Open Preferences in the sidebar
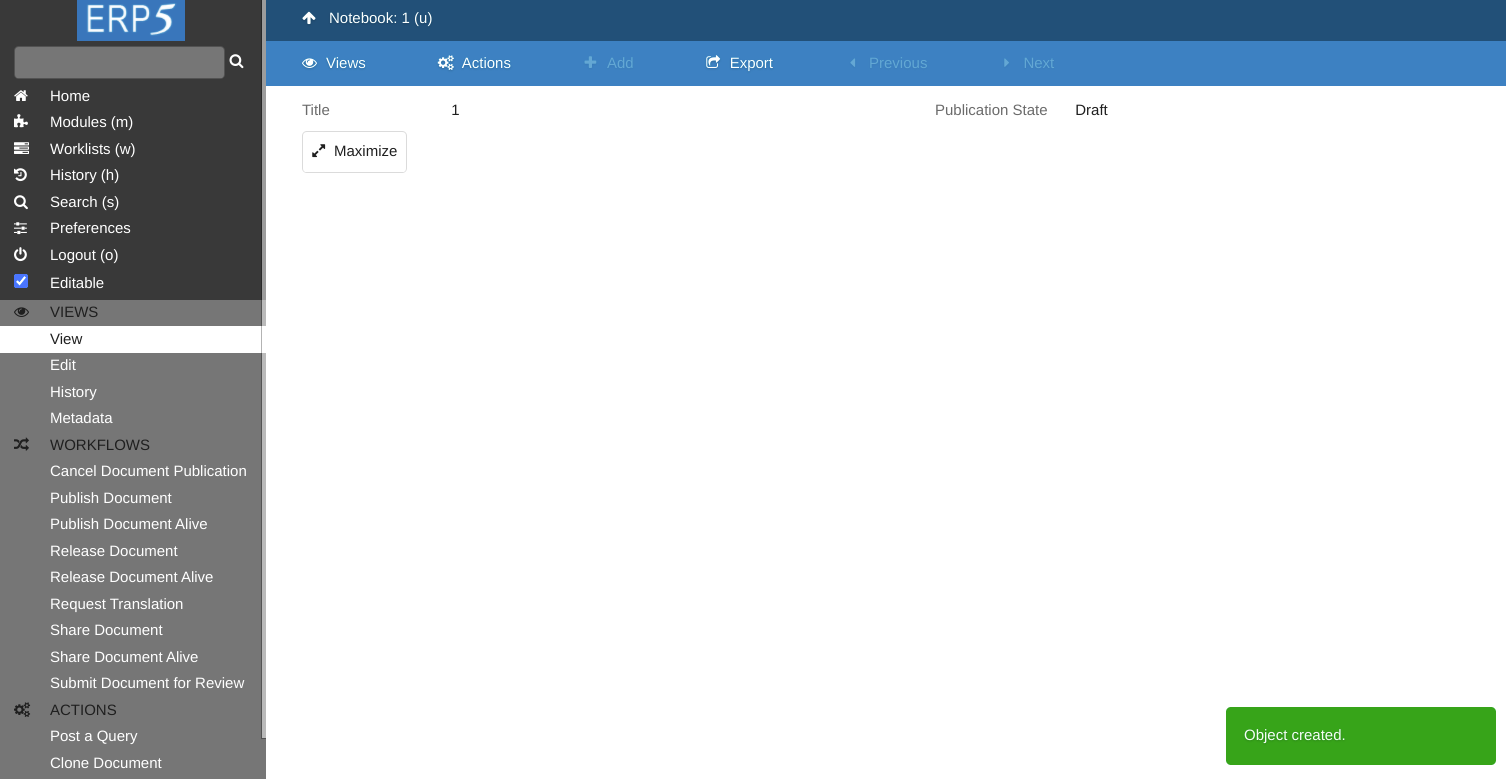This screenshot has width=1506, height=779. pyautogui.click(x=90, y=228)
